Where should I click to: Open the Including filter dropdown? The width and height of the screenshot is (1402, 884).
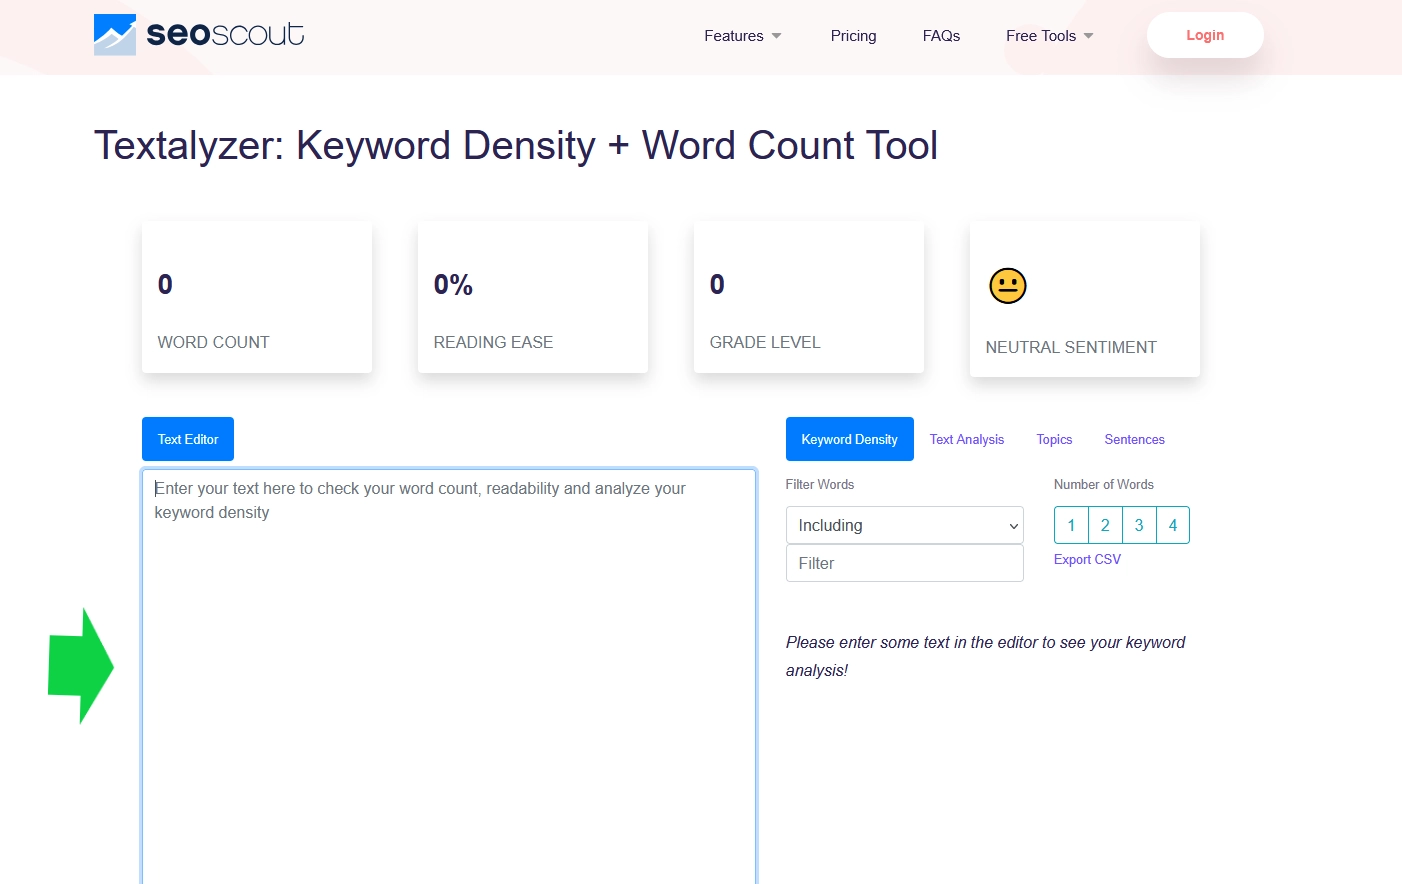pyautogui.click(x=904, y=525)
